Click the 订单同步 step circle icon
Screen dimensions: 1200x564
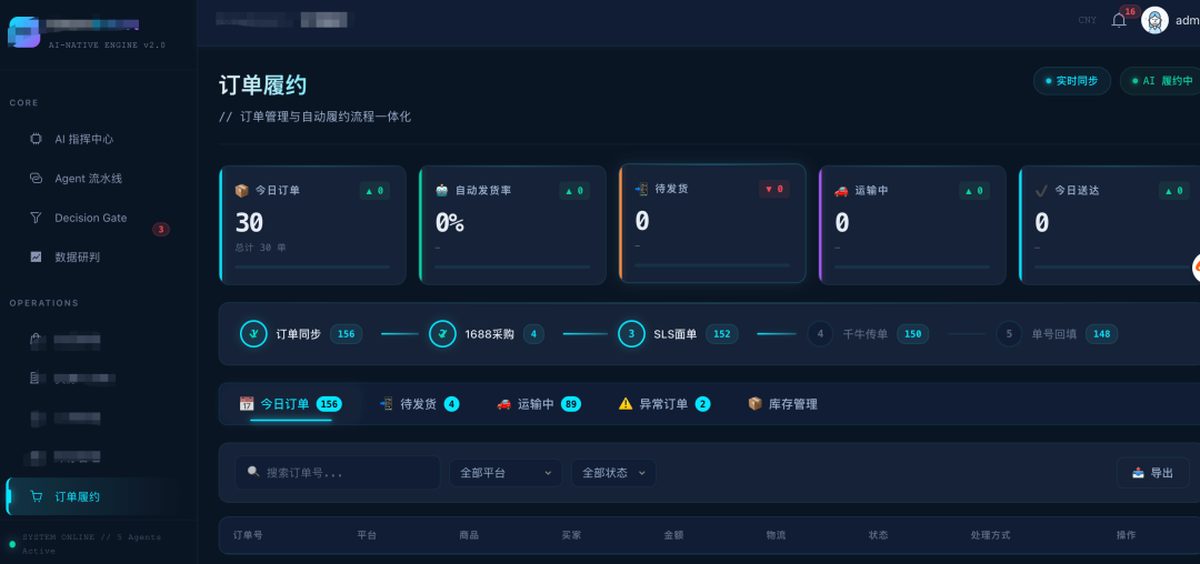pyautogui.click(x=254, y=334)
